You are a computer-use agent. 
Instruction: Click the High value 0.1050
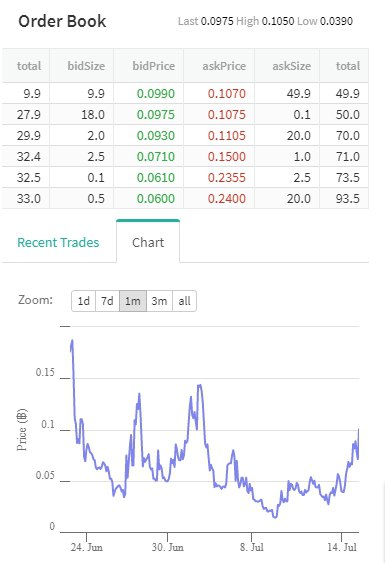coord(278,21)
